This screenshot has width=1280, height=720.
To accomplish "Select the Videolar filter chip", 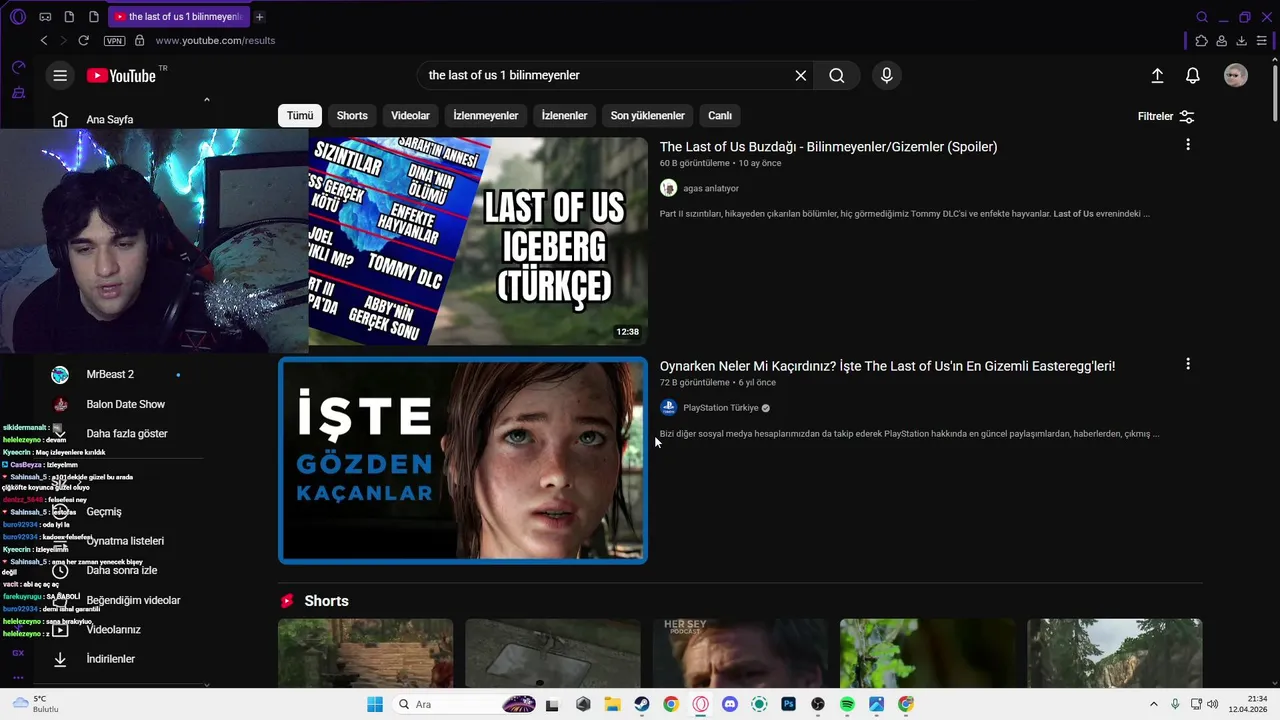I will (410, 116).
